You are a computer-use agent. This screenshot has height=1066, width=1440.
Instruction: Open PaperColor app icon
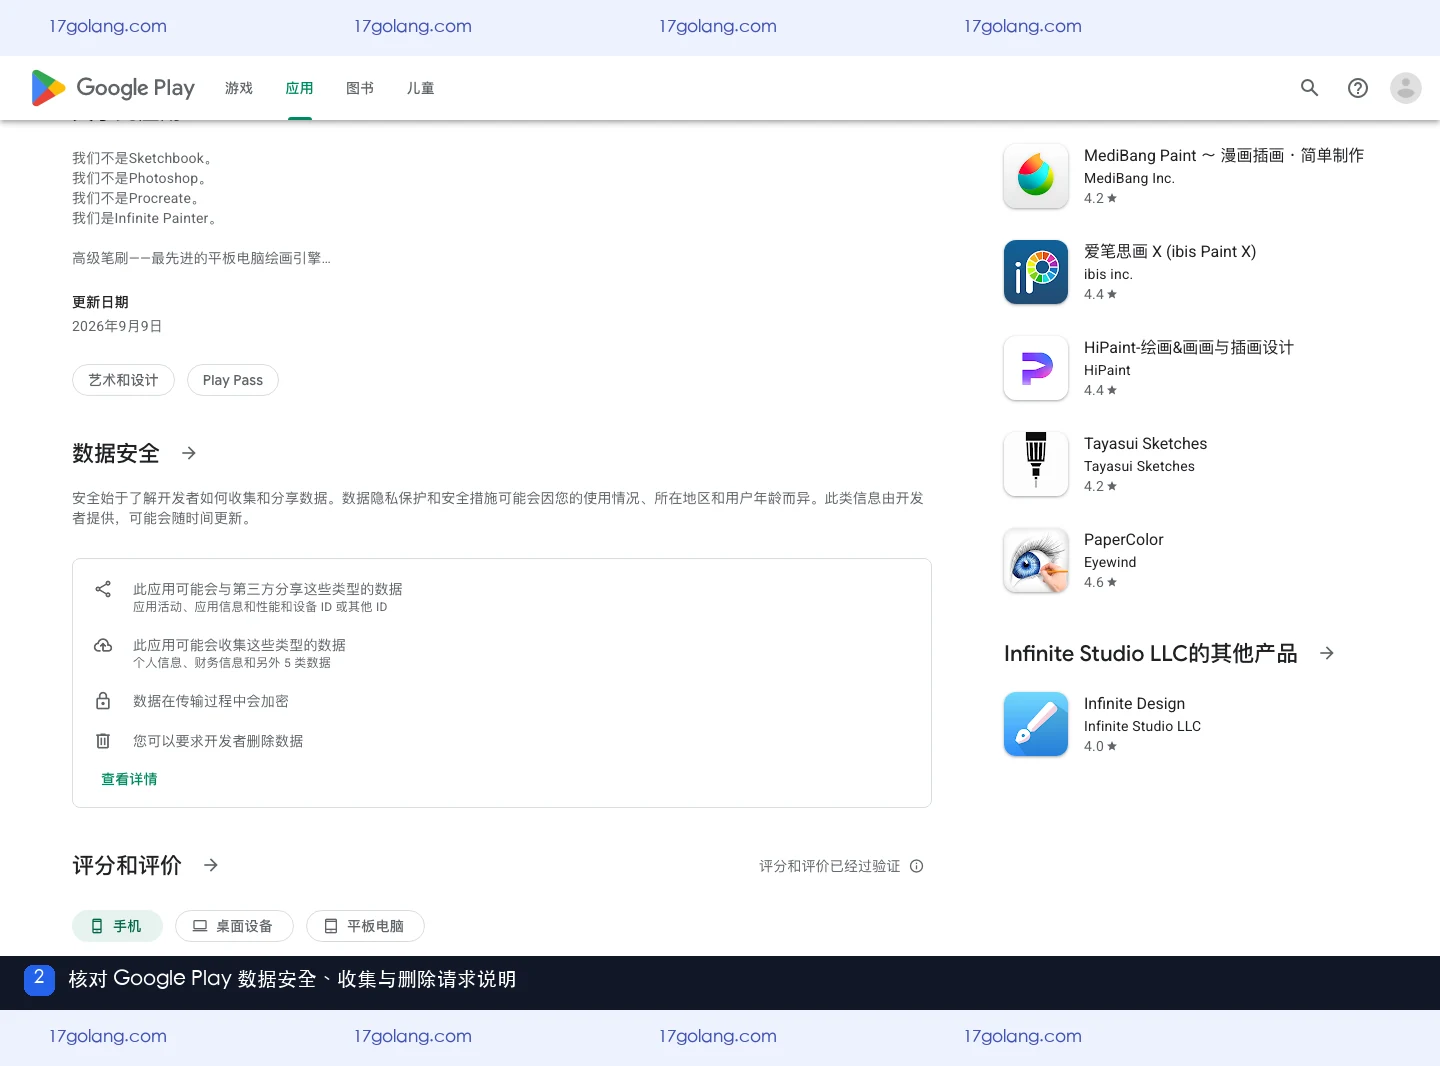[x=1036, y=560]
